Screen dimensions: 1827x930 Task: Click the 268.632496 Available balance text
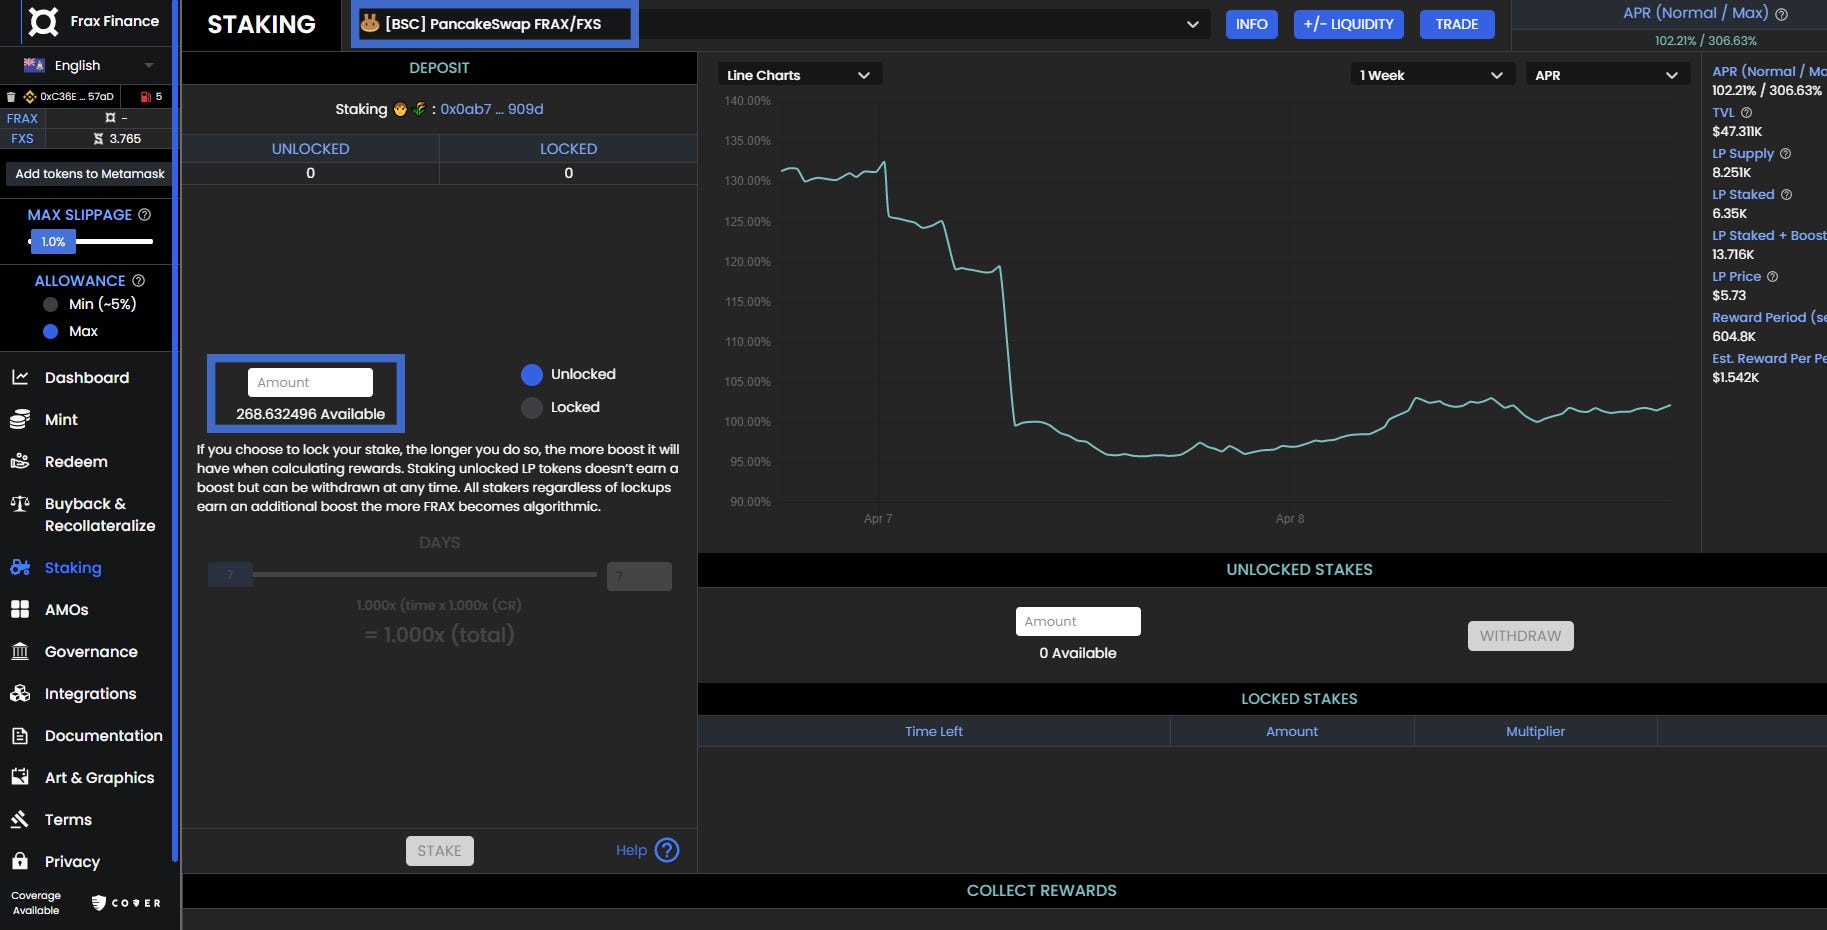[310, 414]
